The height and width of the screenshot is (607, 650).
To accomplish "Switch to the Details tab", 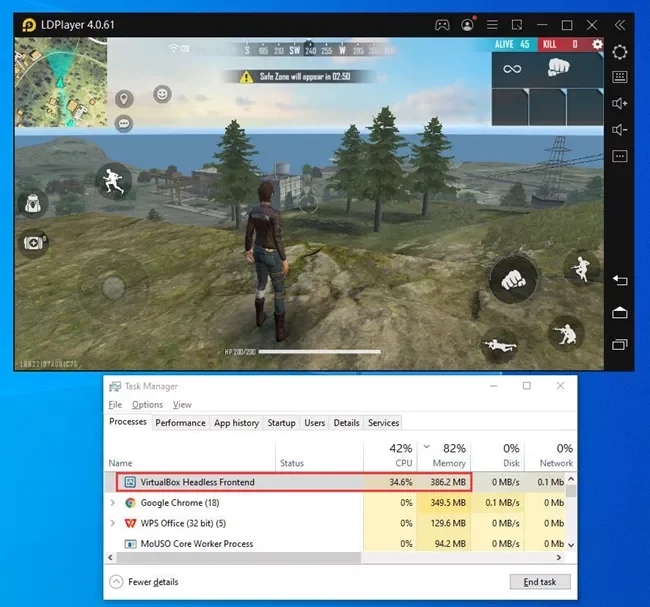I will click(x=346, y=423).
